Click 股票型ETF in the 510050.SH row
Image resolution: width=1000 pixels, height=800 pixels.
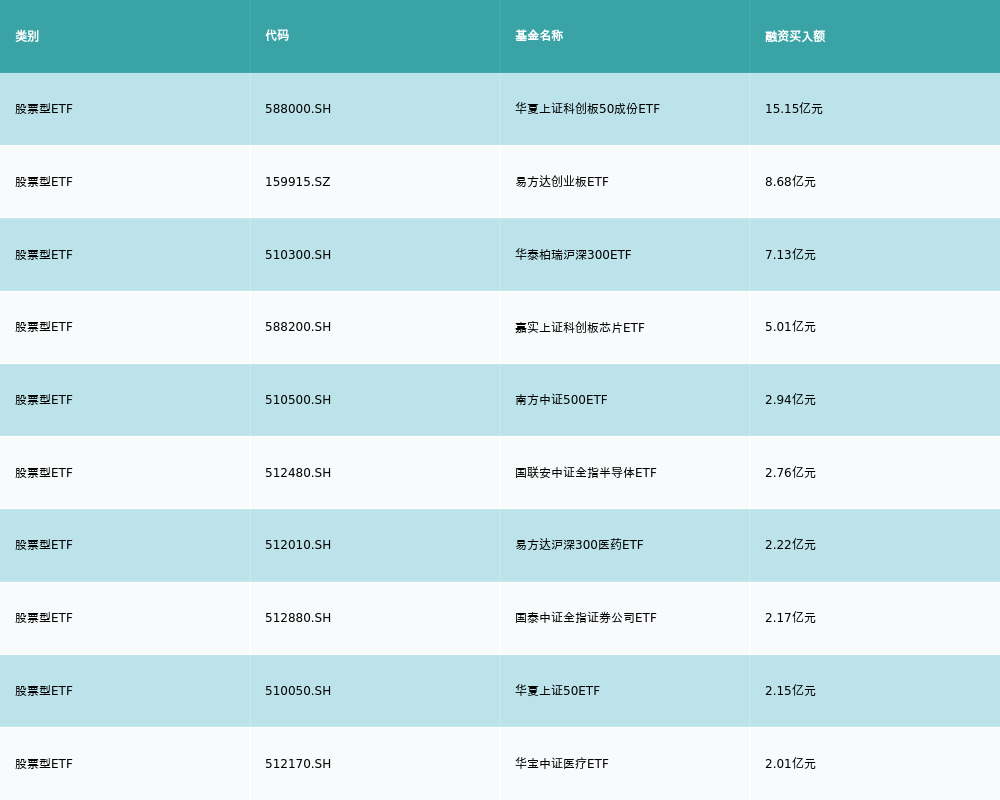coord(44,691)
